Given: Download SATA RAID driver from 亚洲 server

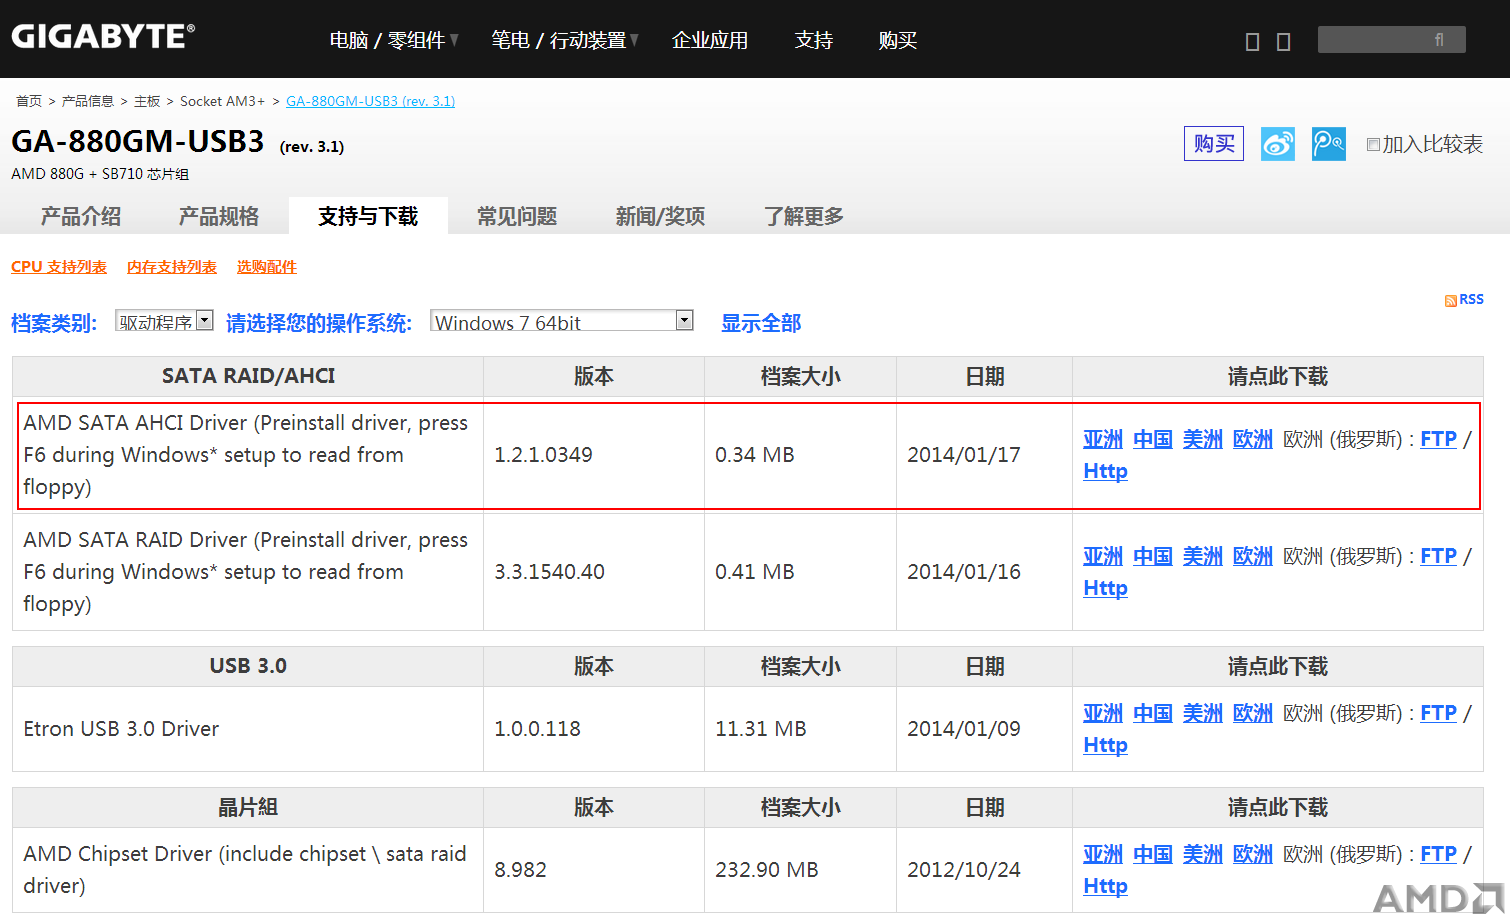Looking at the screenshot, I should [x=1103, y=556].
